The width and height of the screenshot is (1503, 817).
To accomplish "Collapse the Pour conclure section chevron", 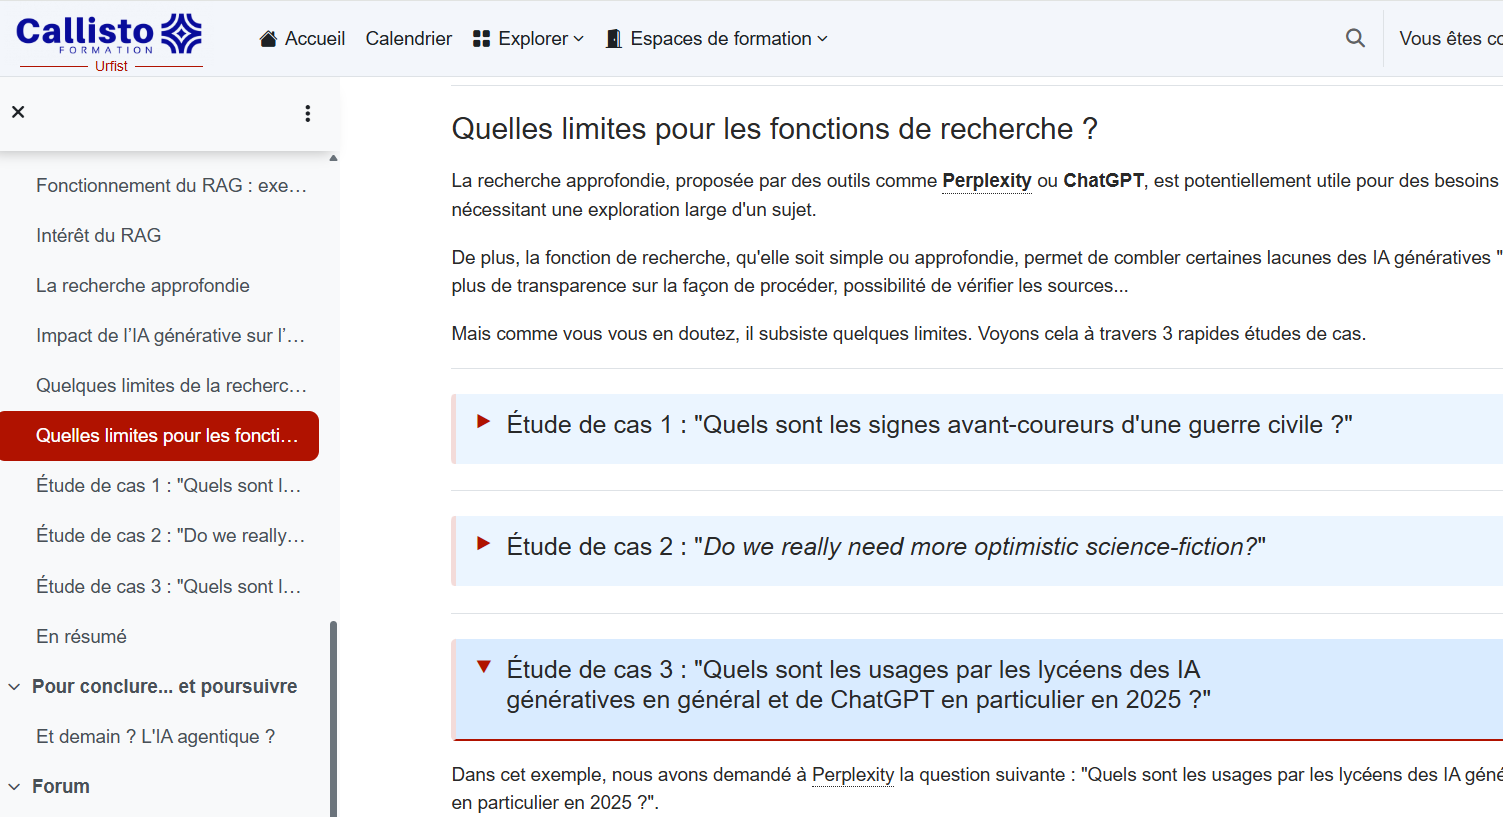I will [x=14, y=687].
